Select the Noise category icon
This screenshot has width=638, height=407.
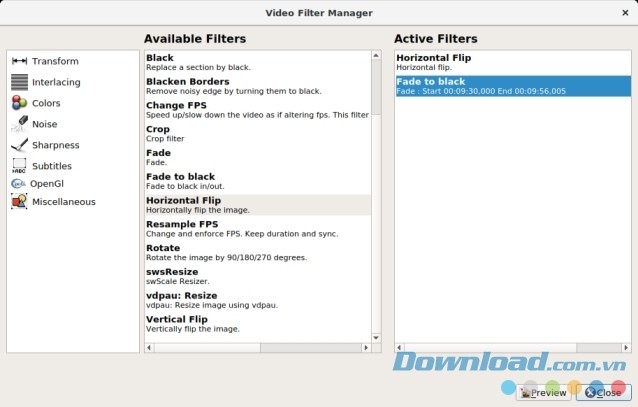click(19, 124)
